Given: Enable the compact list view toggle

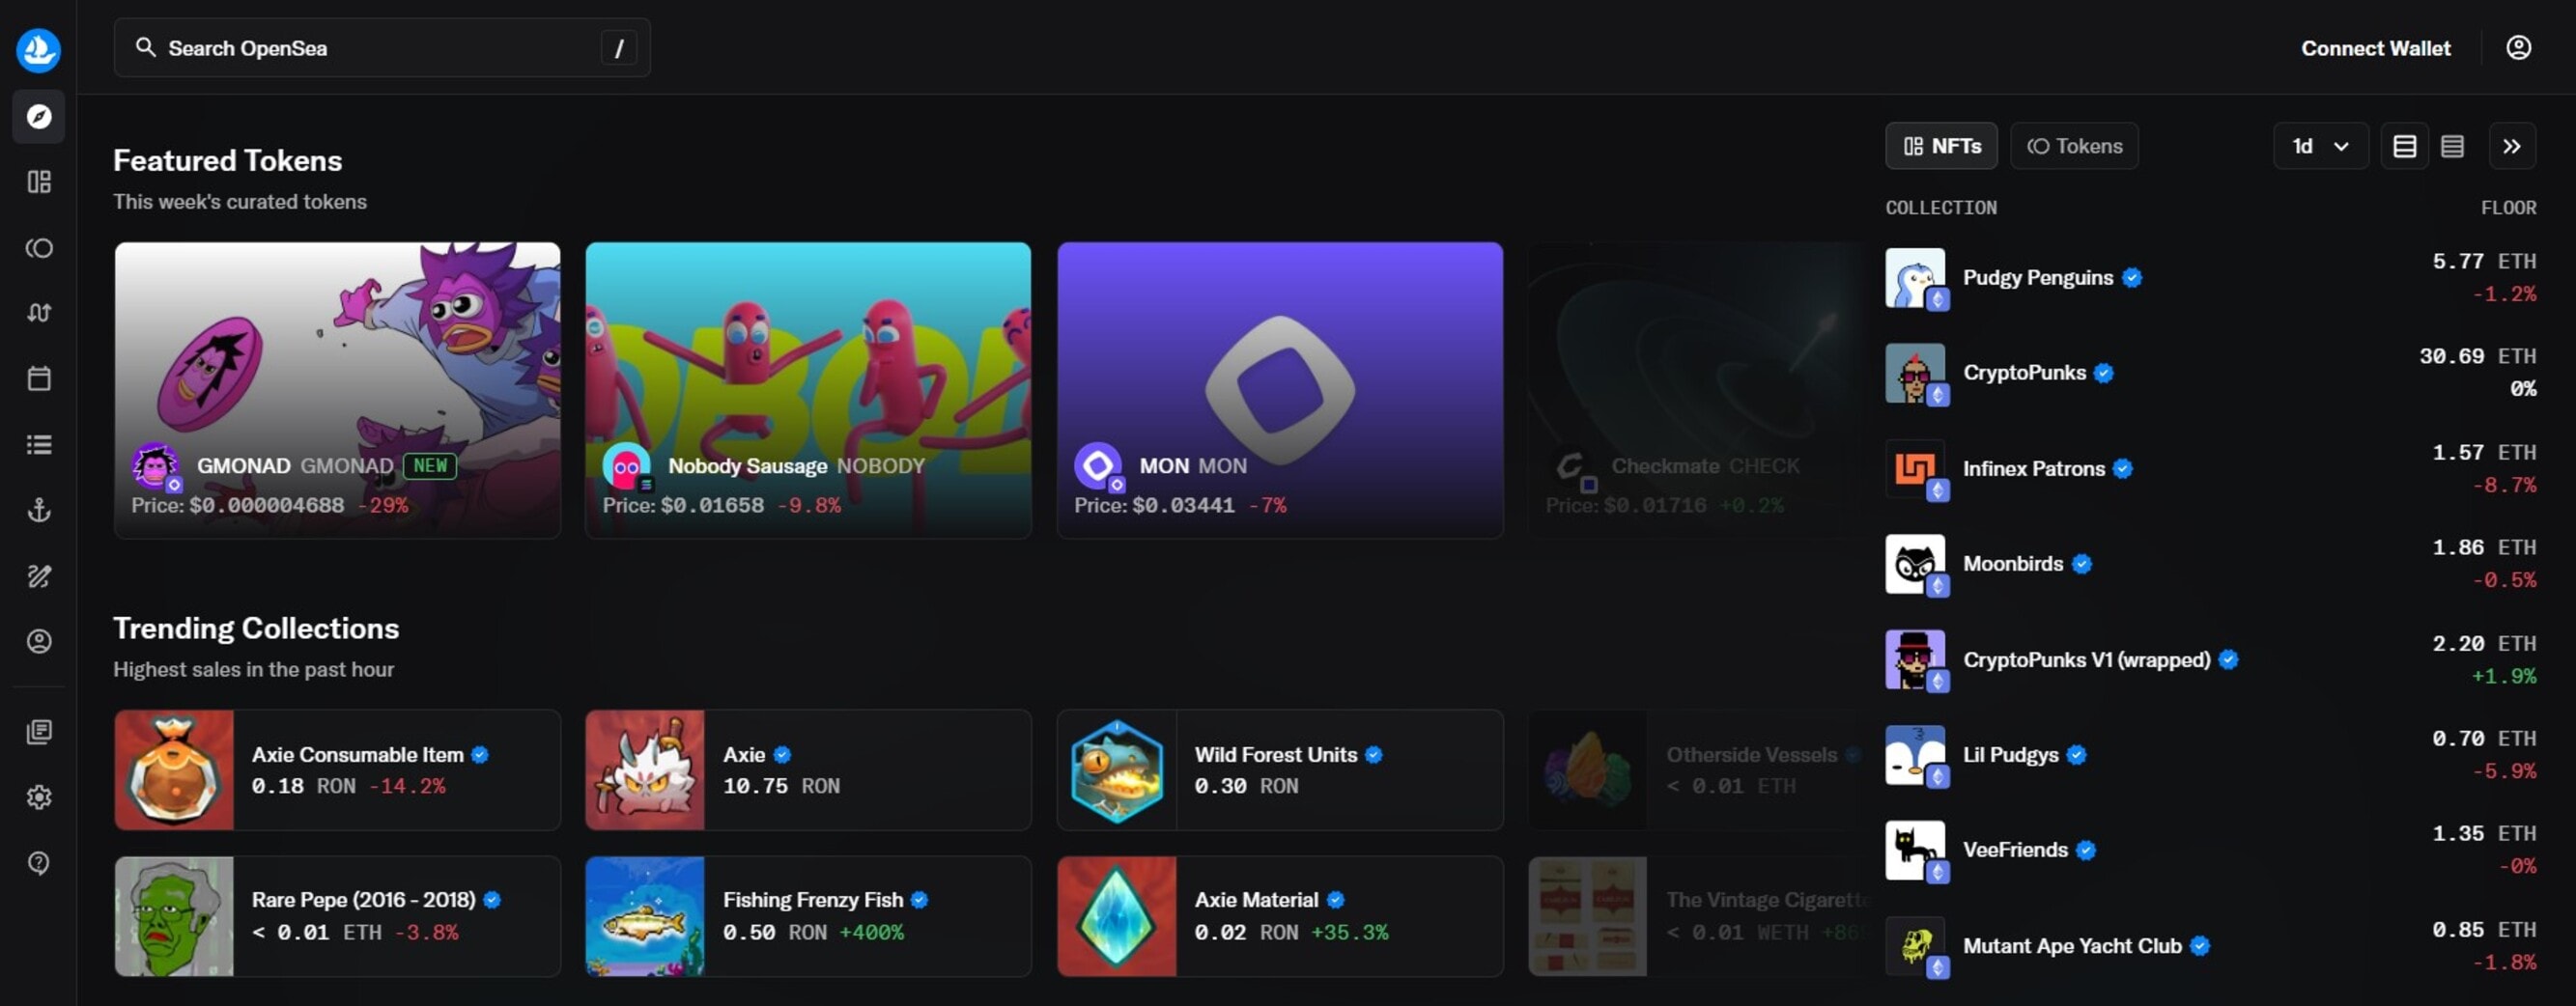Looking at the screenshot, I should coord(2452,145).
